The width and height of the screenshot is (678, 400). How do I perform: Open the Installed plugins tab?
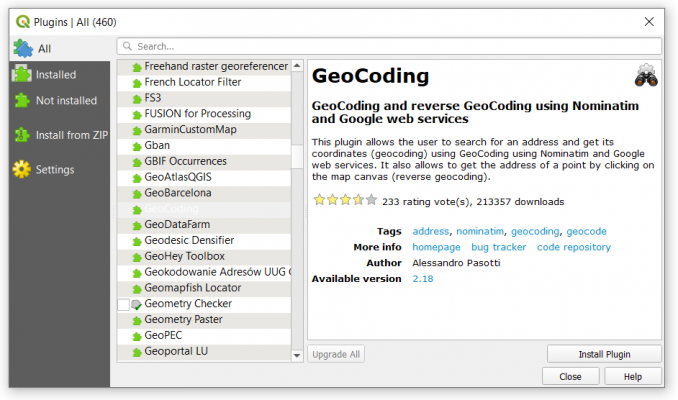coord(60,74)
